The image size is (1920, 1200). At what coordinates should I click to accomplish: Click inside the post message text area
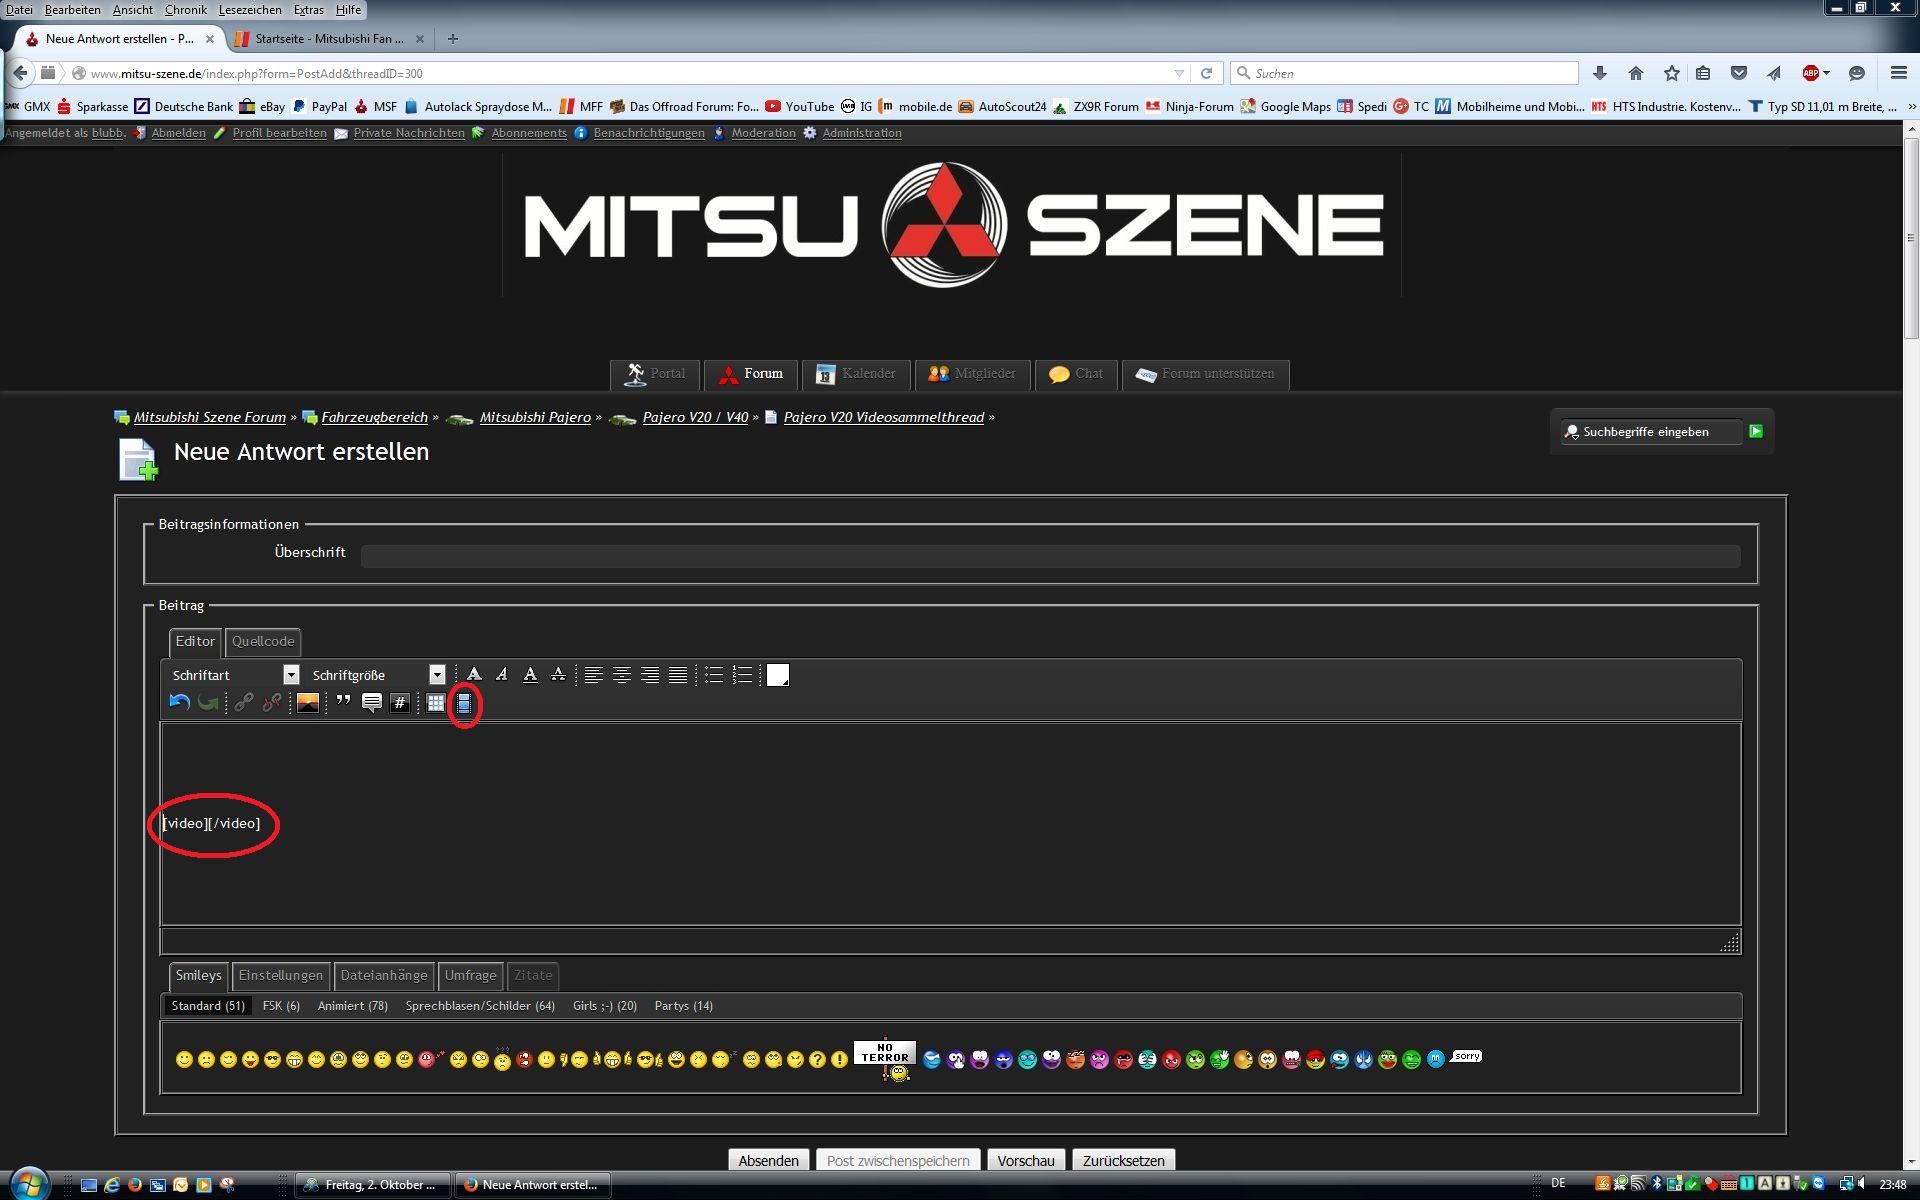click(951, 824)
